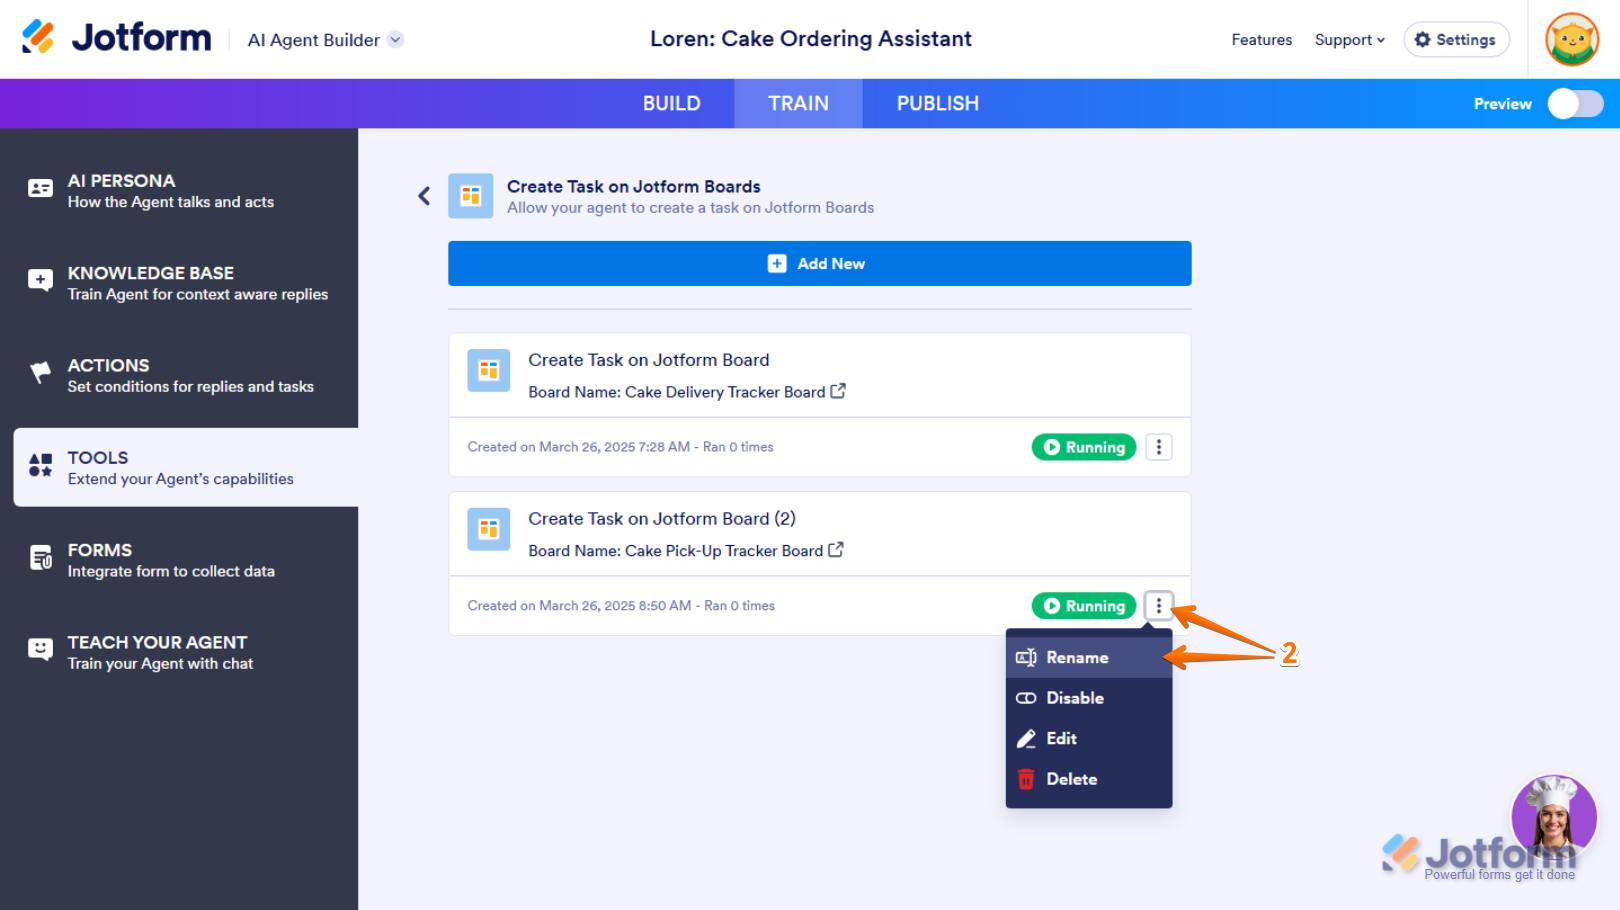Open Teach Your Agent section
The image size is (1620, 910).
point(179,652)
